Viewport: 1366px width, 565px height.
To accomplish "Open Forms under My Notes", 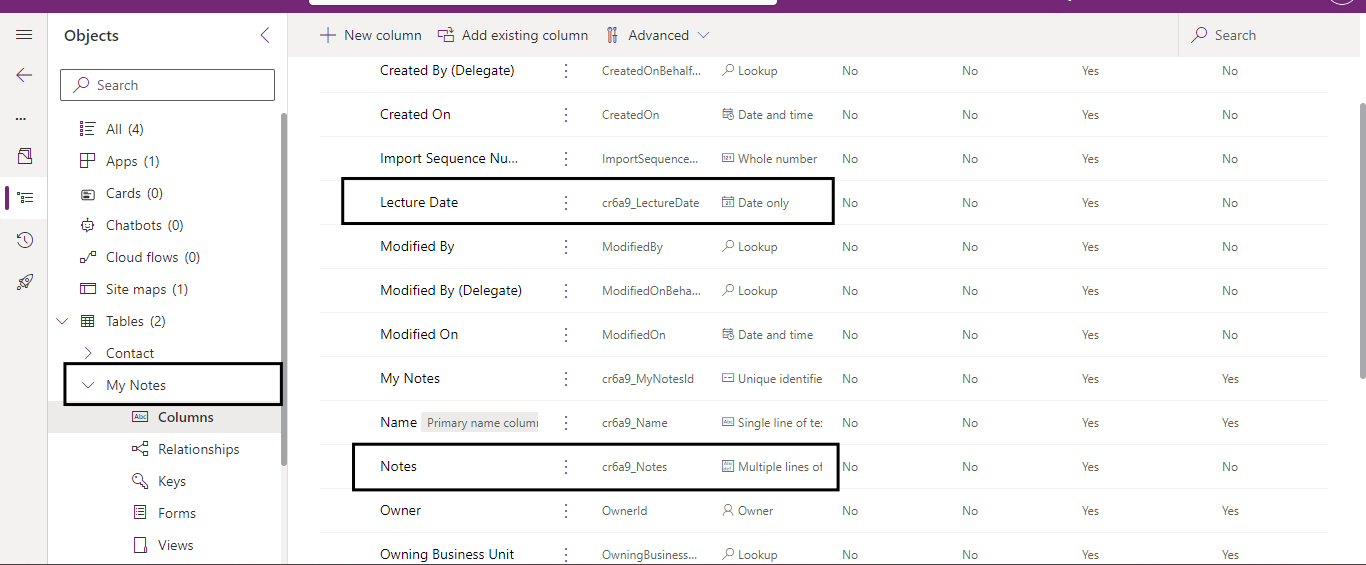I will tap(176, 513).
